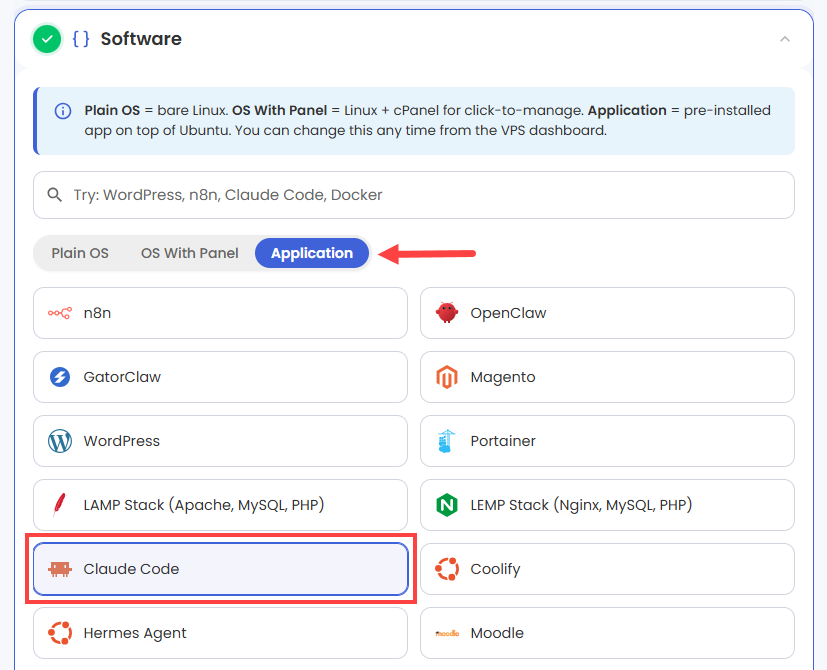
Task: Choose the n8n application card
Action: pyautogui.click(x=220, y=313)
